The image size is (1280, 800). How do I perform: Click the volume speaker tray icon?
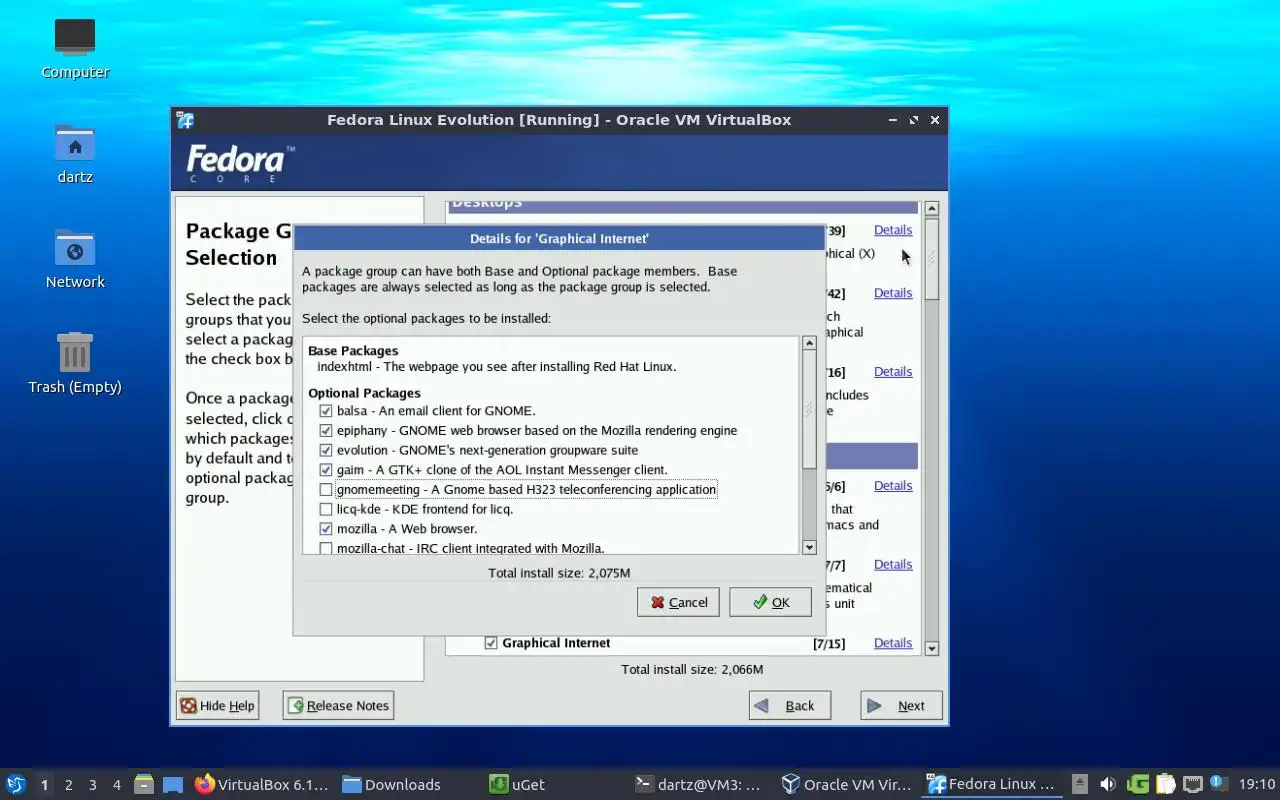tap(1107, 785)
